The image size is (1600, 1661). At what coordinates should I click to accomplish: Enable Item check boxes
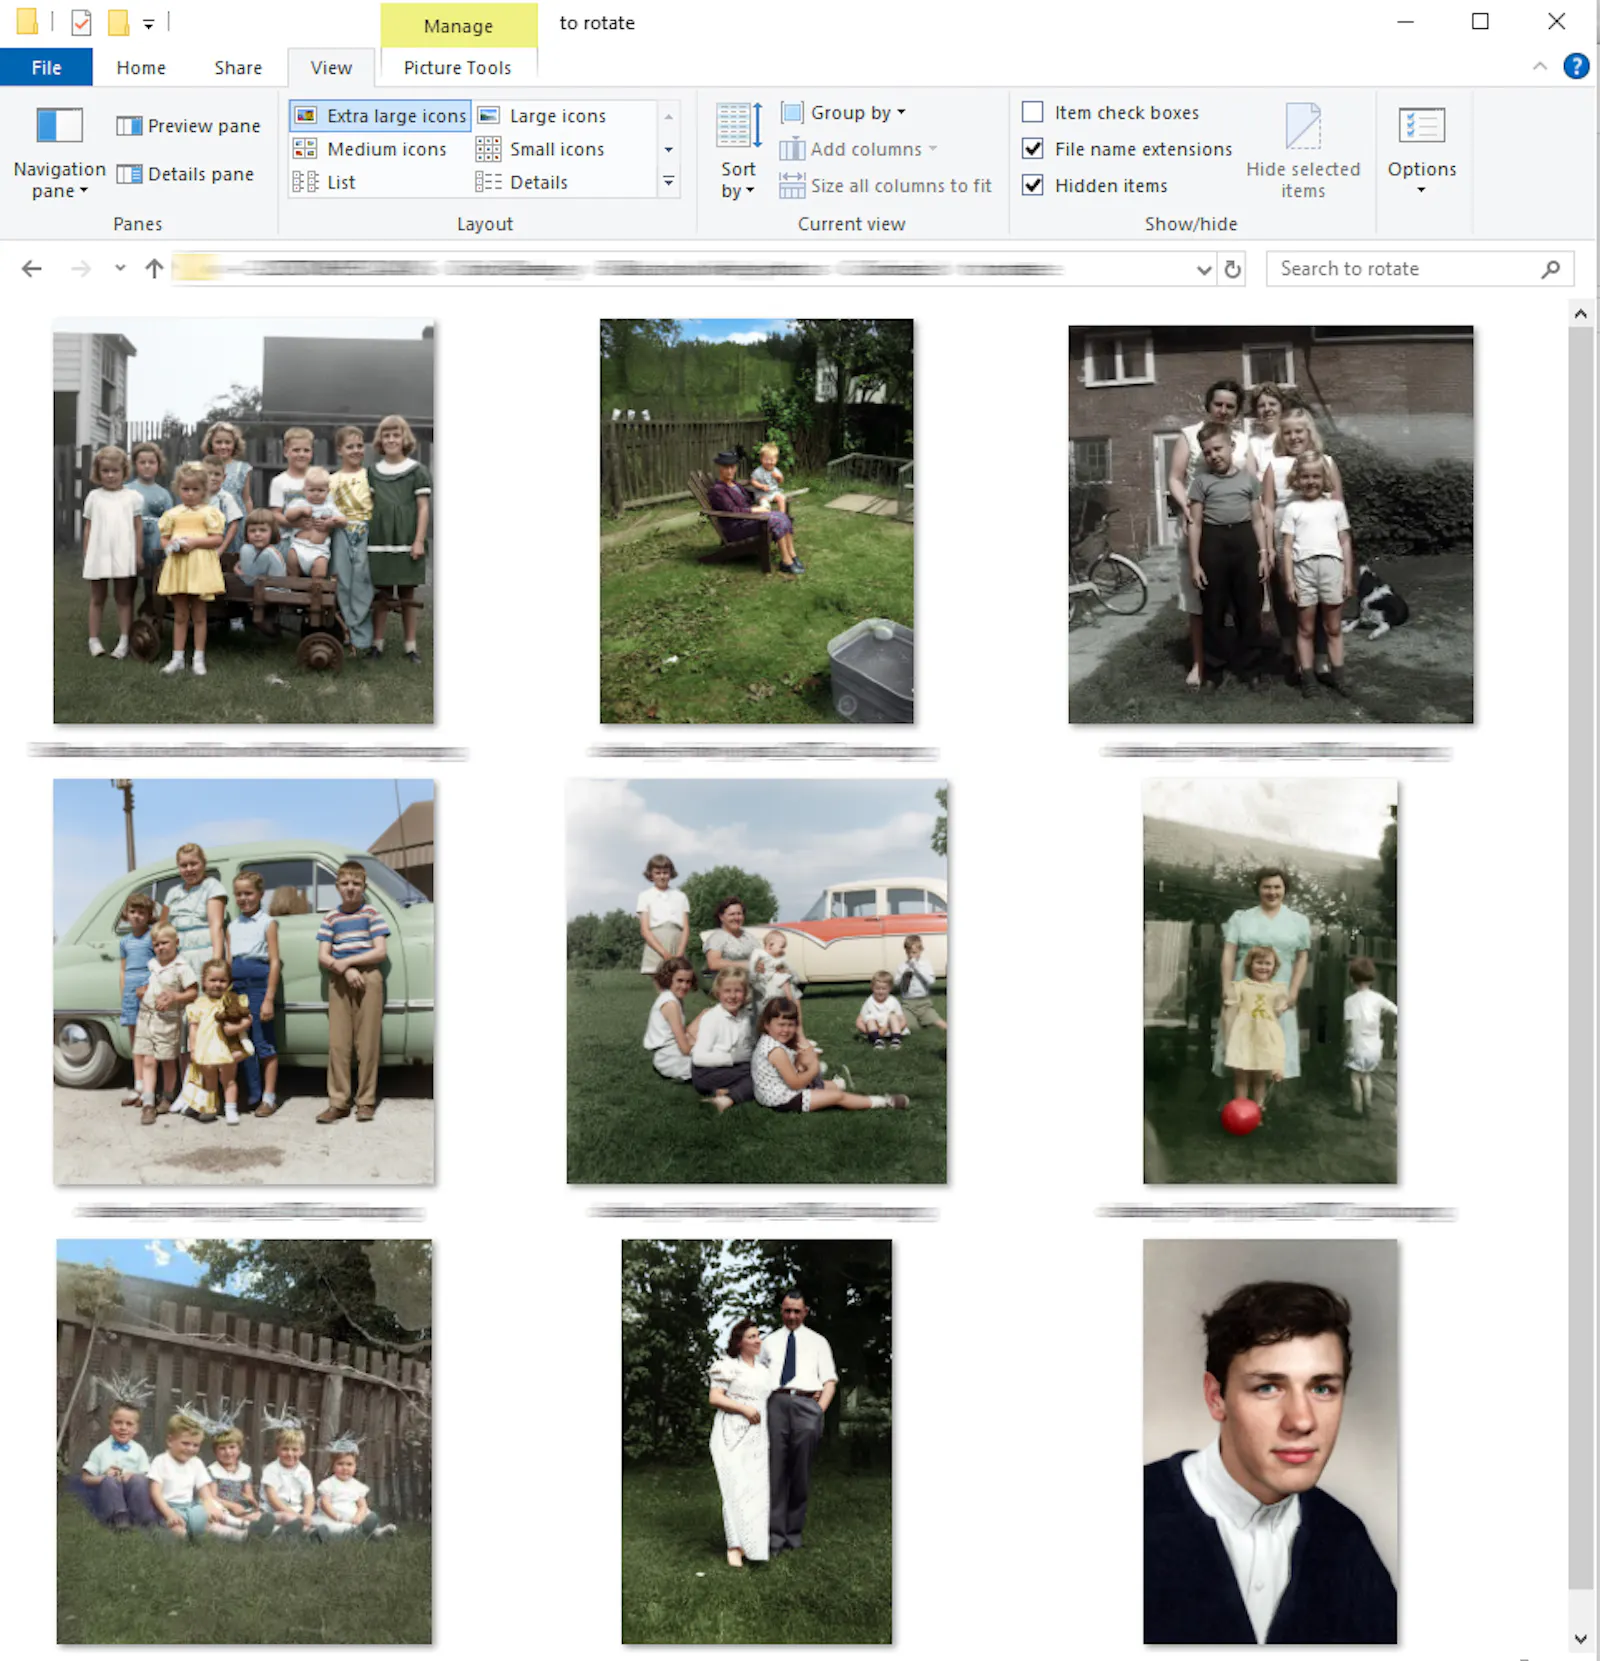(x=1033, y=112)
